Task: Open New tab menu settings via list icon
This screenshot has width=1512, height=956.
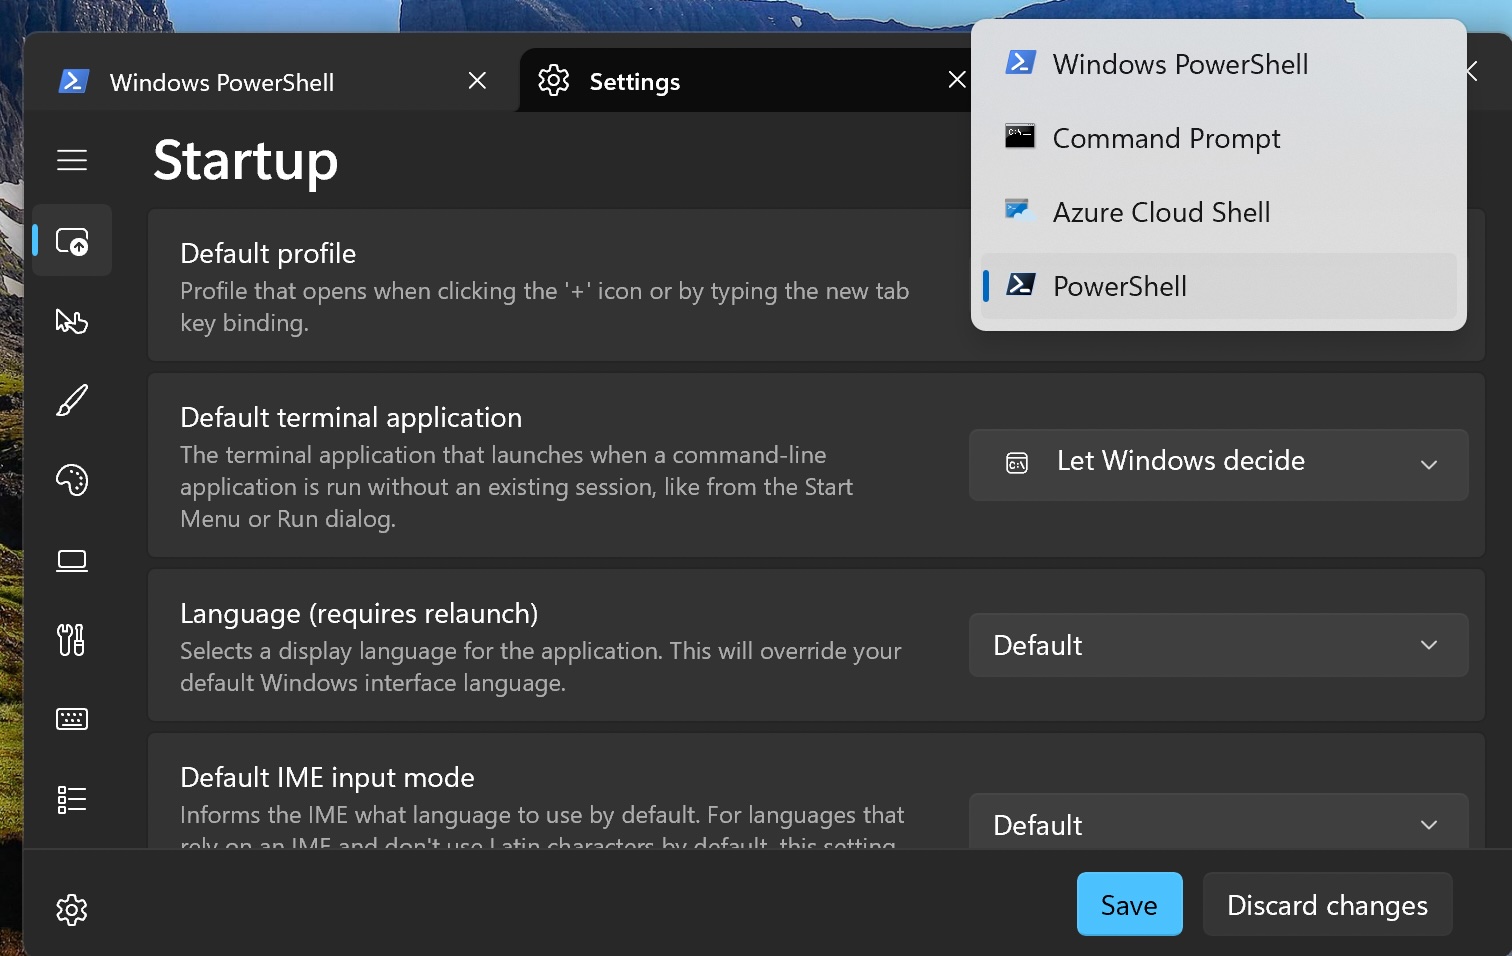Action: [x=71, y=798]
